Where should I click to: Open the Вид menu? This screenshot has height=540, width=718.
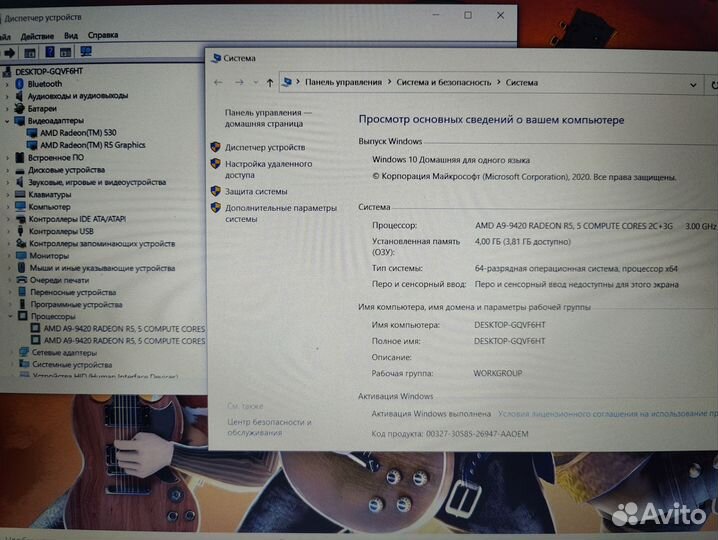pos(71,36)
